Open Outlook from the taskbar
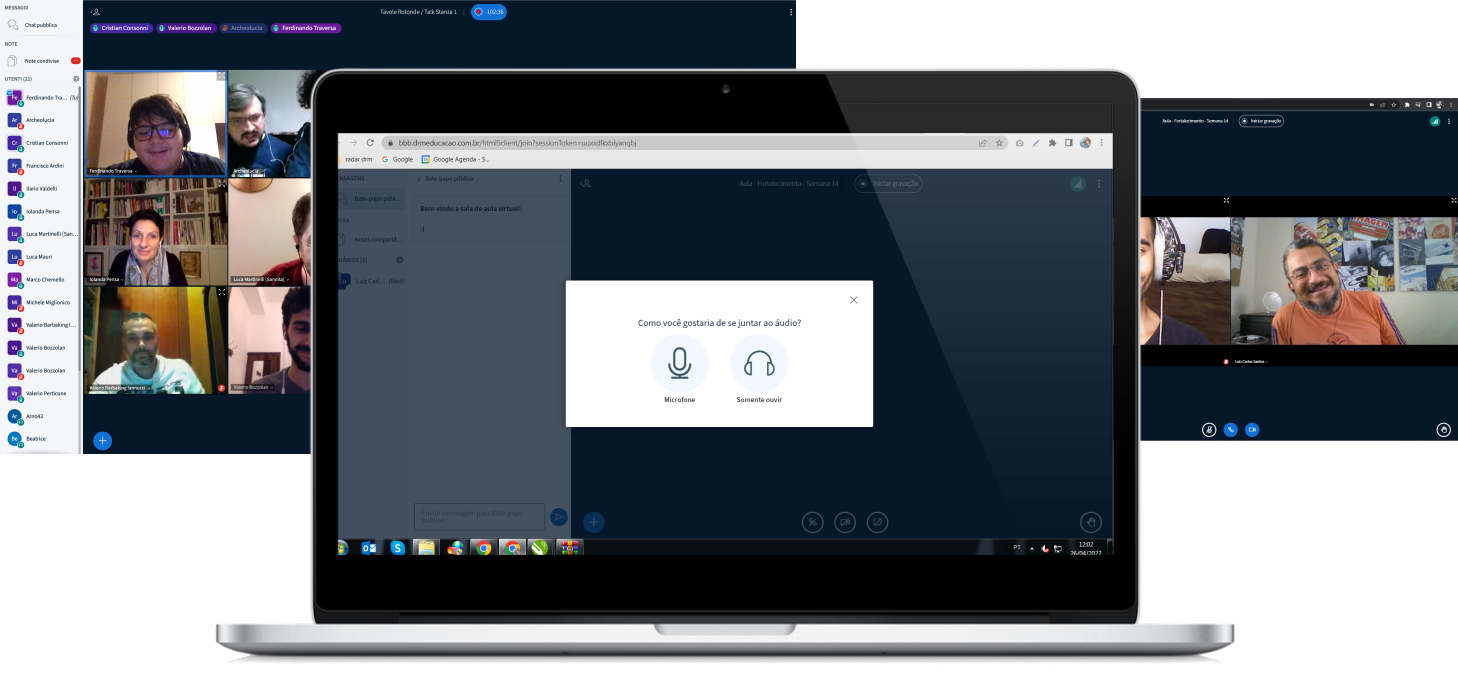This screenshot has height=687, width=1458. pyautogui.click(x=369, y=548)
